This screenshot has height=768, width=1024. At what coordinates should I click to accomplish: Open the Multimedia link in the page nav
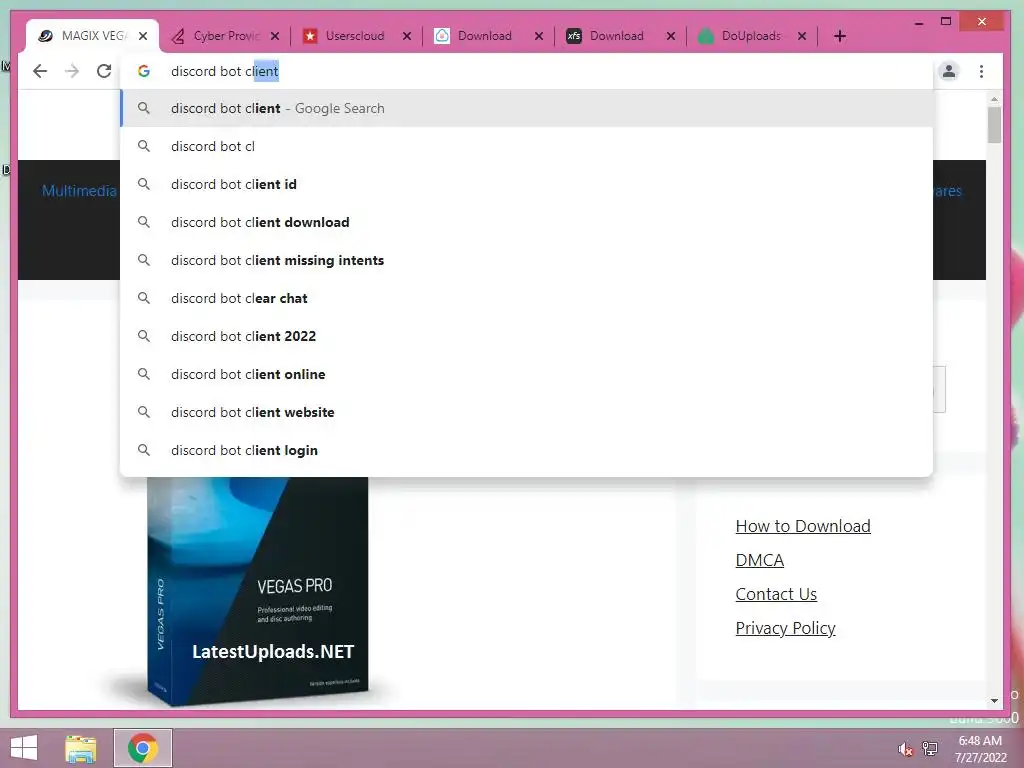(x=79, y=191)
